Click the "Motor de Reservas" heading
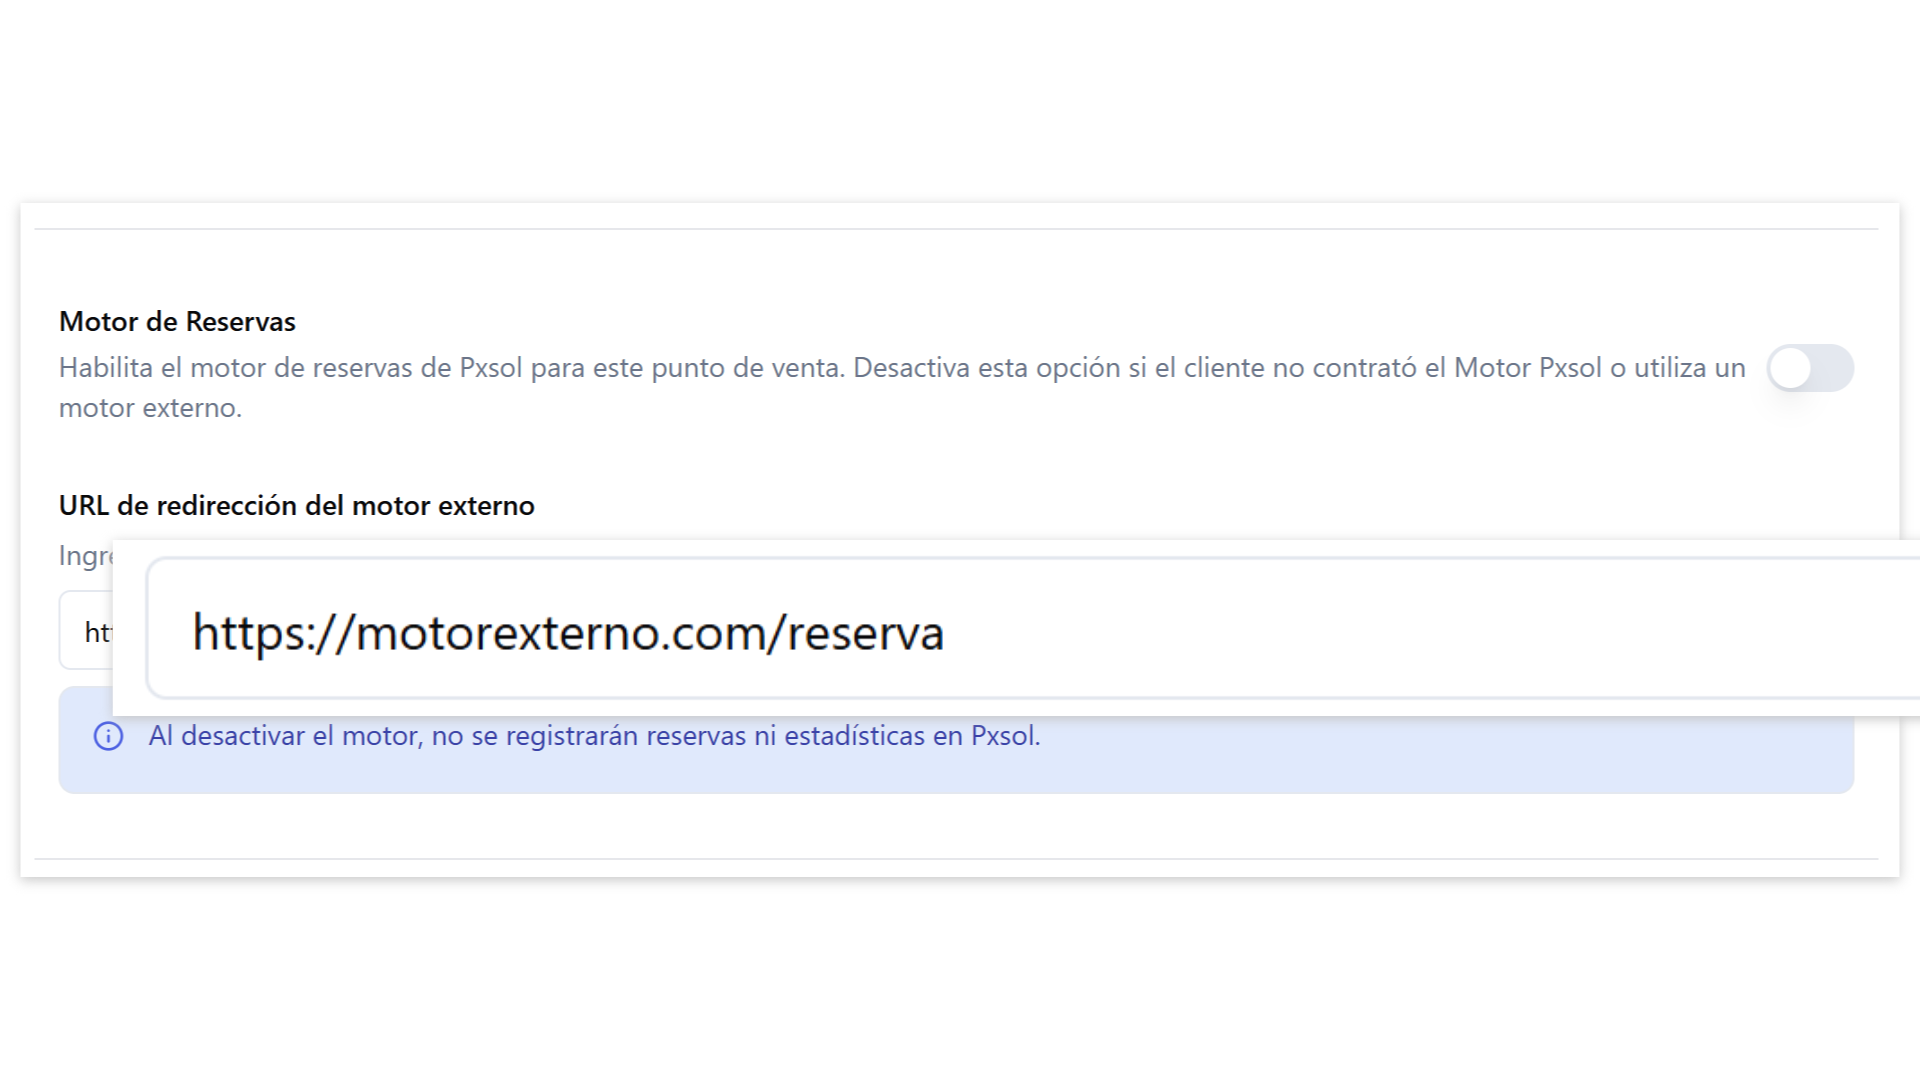This screenshot has height=1080, width=1920. [x=177, y=322]
